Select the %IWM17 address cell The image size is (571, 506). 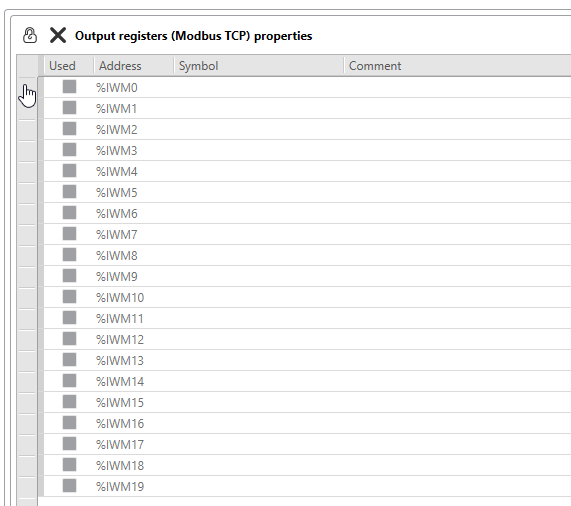coord(134,444)
